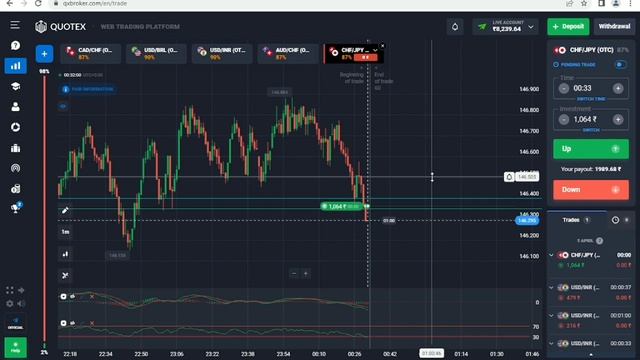Viewport: 640px width, 360px height.
Task: Switch to the CAD/CHF asset tab
Action: point(91,53)
